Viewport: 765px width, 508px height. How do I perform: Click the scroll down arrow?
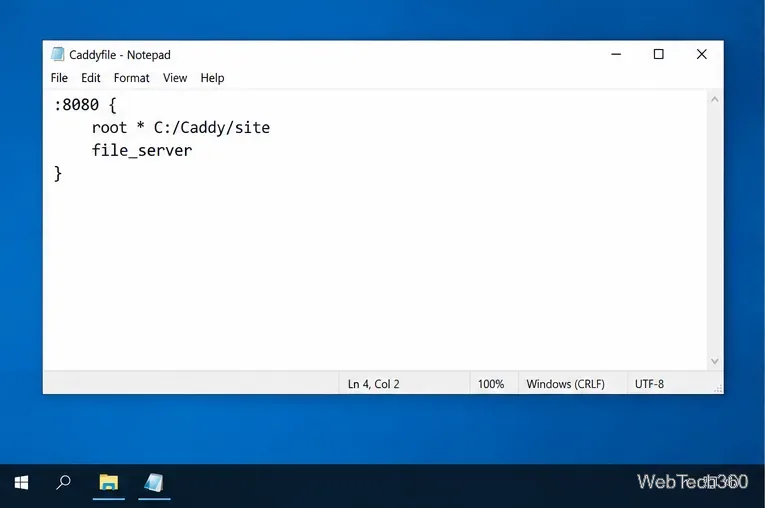(715, 361)
